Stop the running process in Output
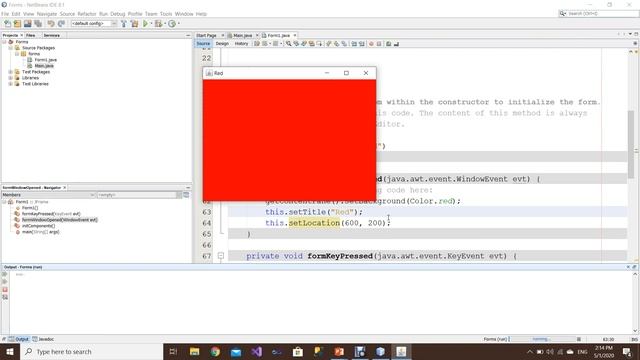 tap(5, 289)
